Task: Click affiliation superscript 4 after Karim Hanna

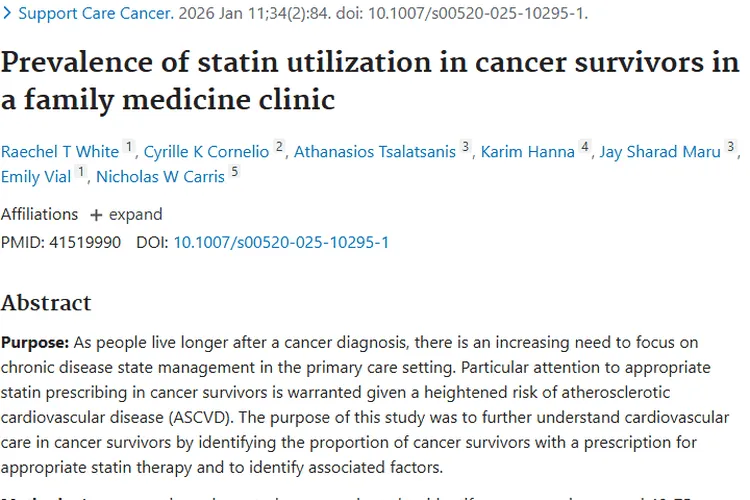Action: click(x=585, y=148)
